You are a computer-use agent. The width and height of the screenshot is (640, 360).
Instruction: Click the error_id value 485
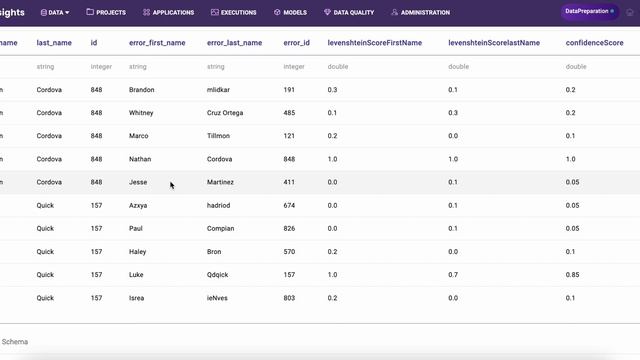coord(289,113)
